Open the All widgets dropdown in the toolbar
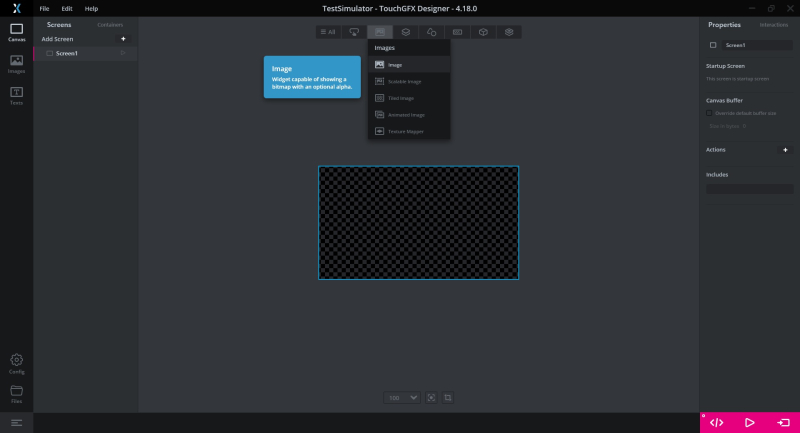 click(327, 32)
